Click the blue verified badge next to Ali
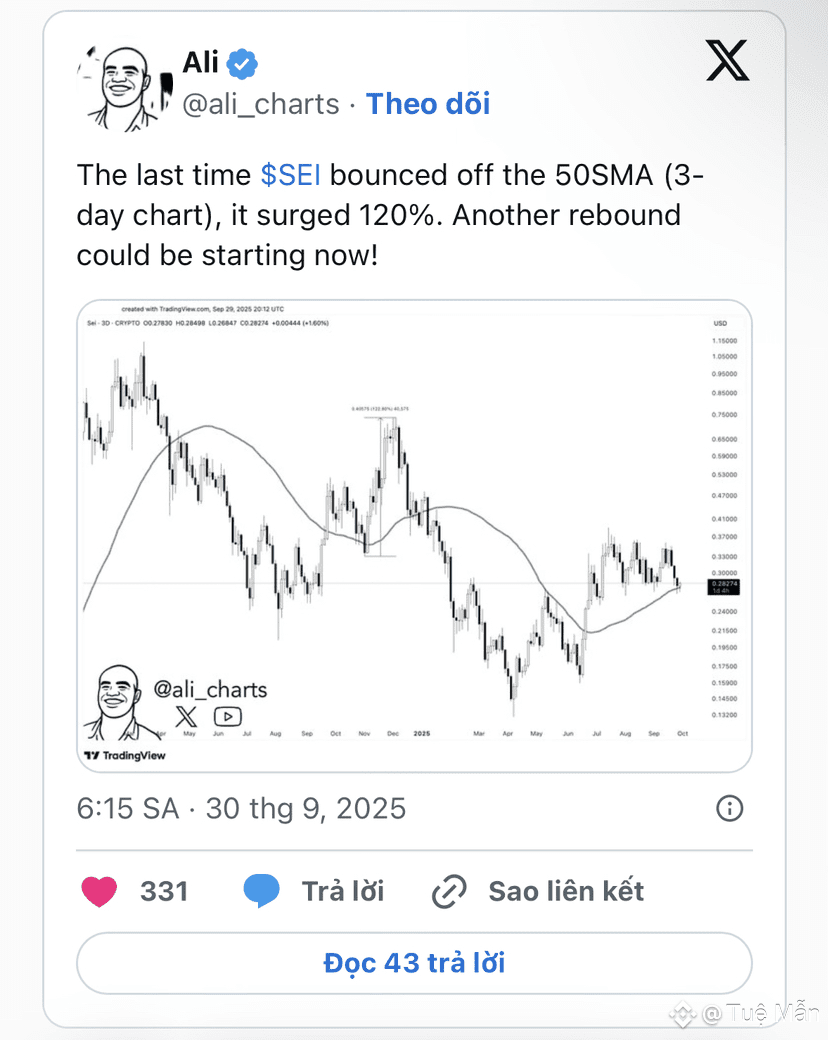Viewport: 828px width, 1040px height. [x=242, y=64]
